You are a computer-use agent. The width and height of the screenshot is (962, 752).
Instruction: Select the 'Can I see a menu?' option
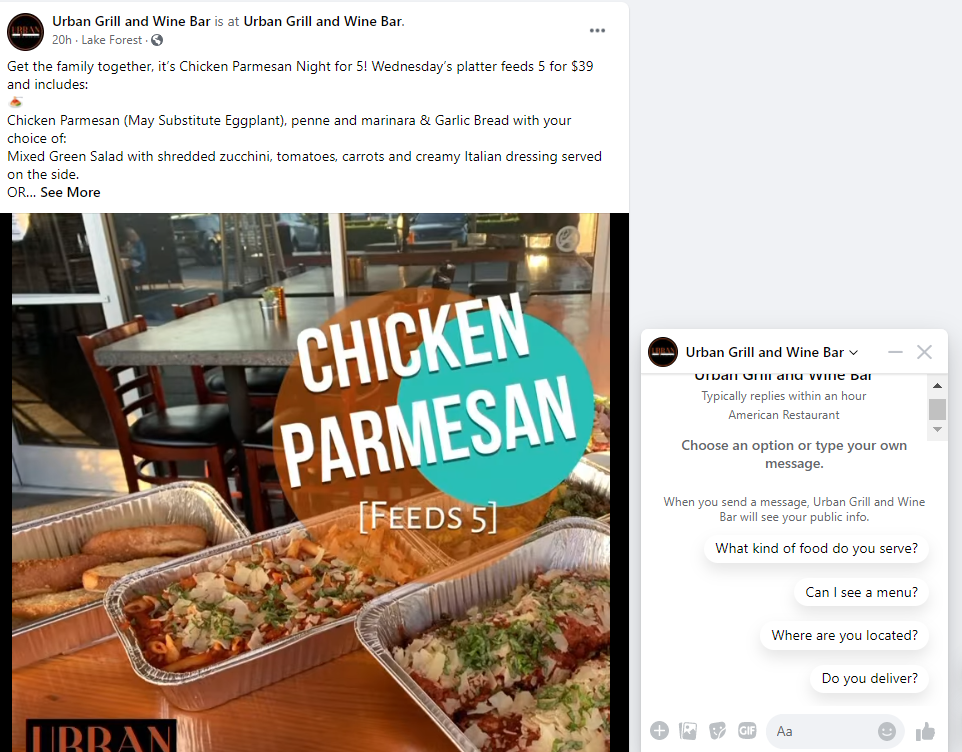pyautogui.click(x=861, y=593)
